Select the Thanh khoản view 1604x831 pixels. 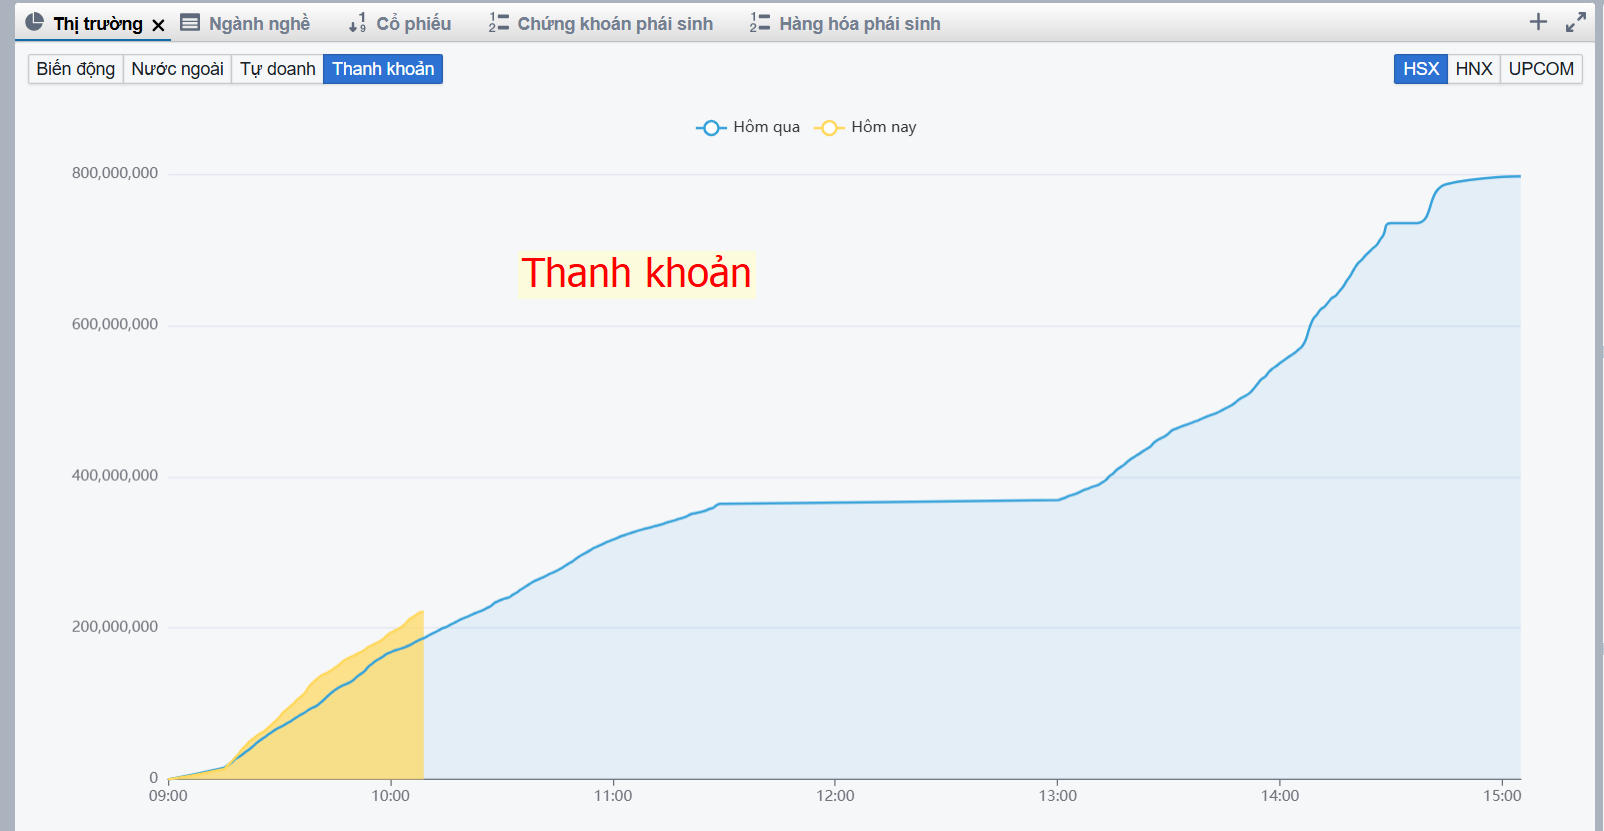pyautogui.click(x=383, y=69)
